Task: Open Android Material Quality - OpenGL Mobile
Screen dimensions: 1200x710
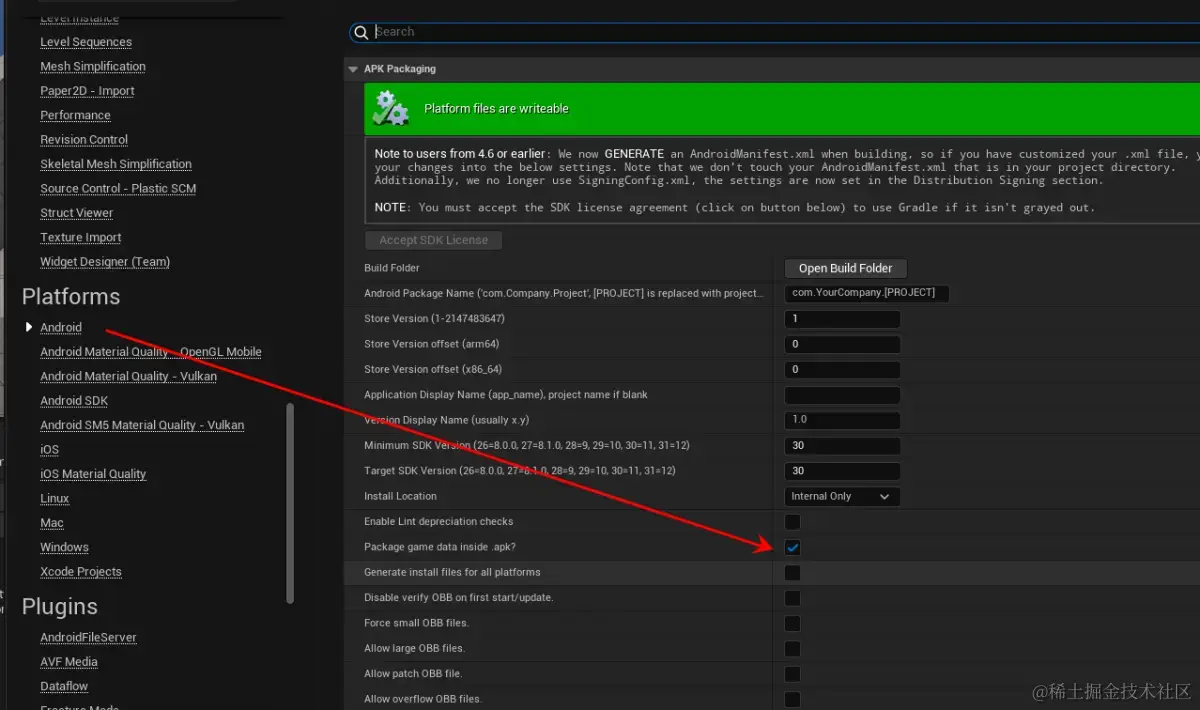Action: tap(151, 352)
